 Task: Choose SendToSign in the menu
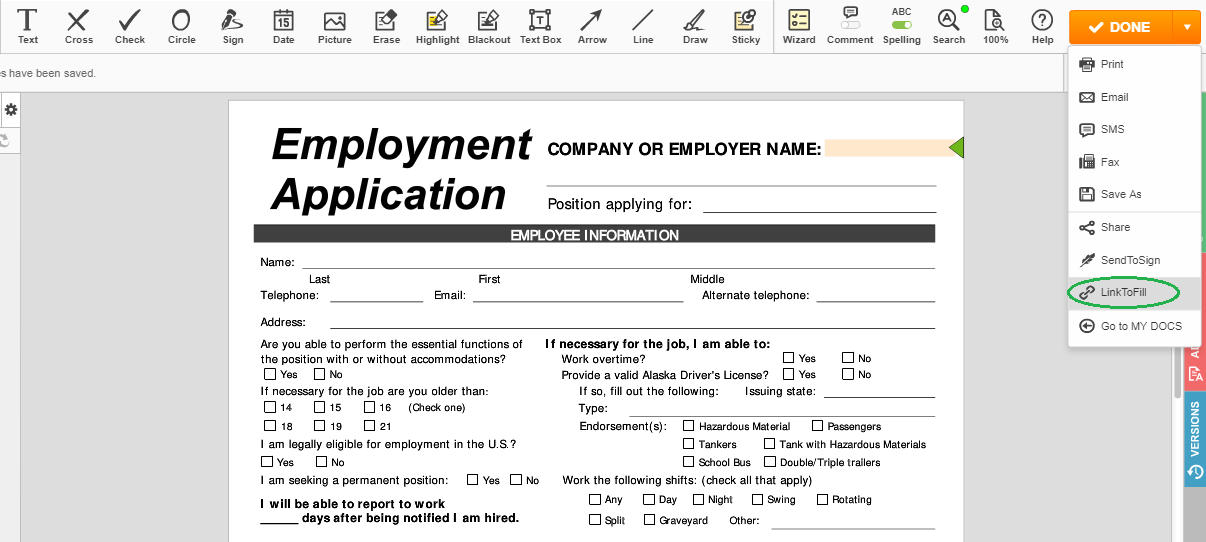(1134, 260)
